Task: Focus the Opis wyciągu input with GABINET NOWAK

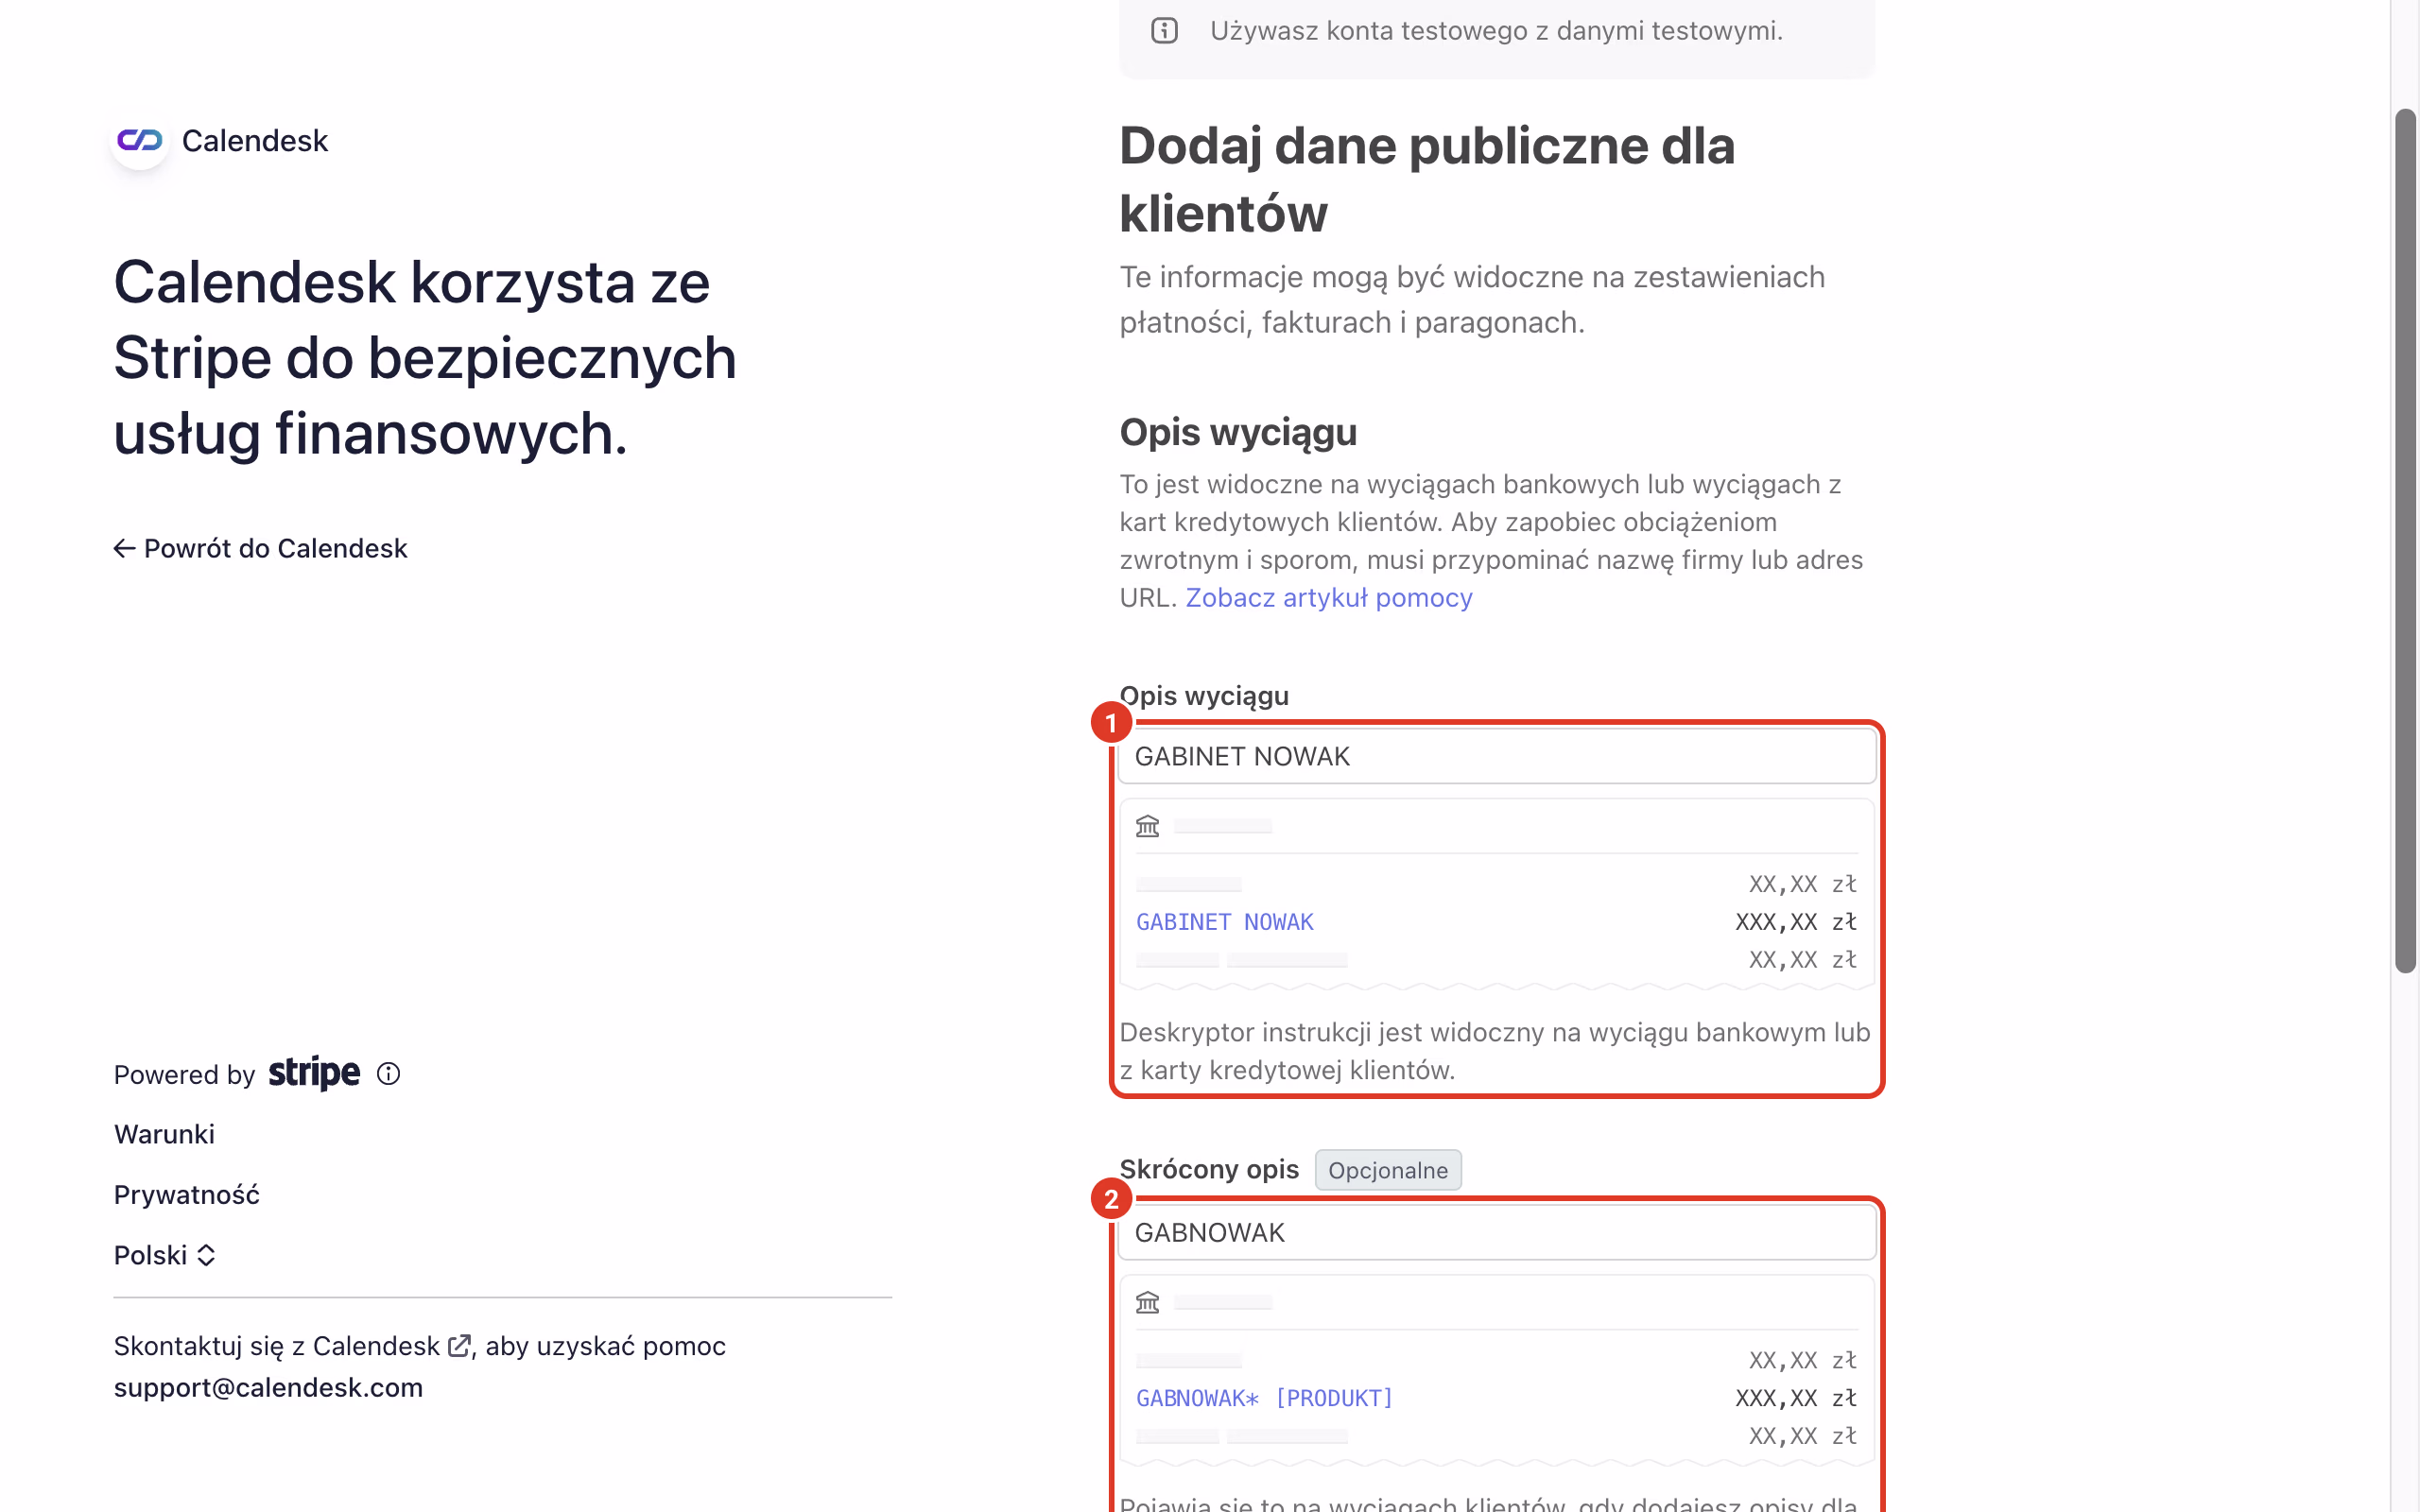Action: [x=1497, y=756]
